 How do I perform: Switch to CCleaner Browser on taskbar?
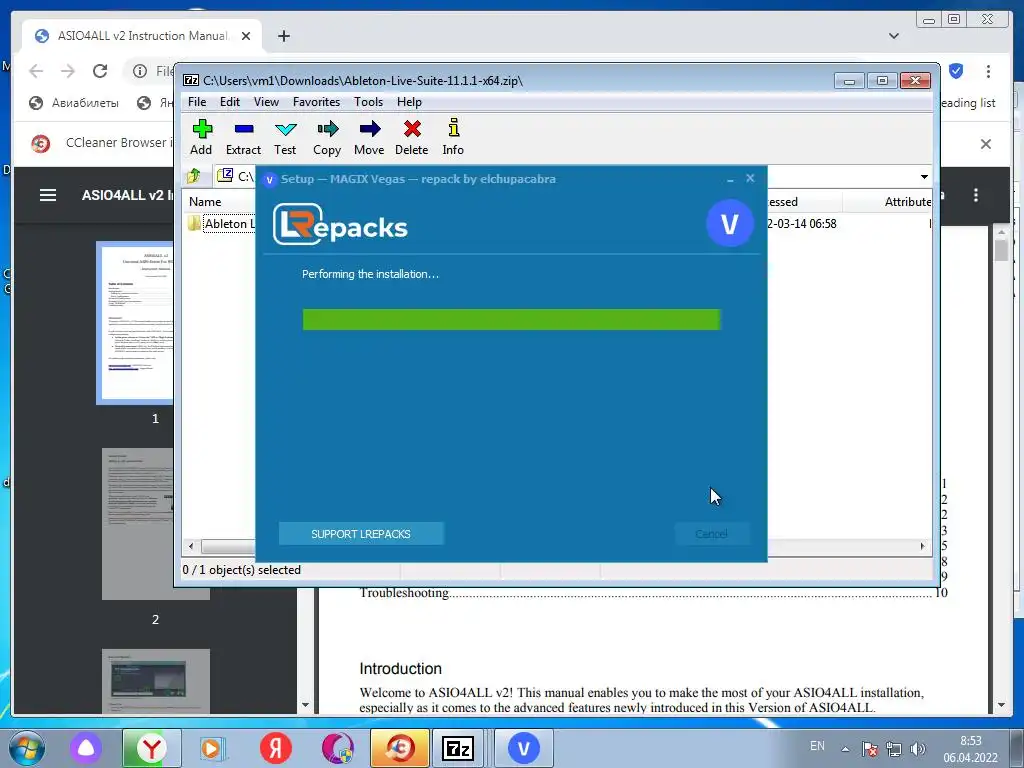pos(400,748)
